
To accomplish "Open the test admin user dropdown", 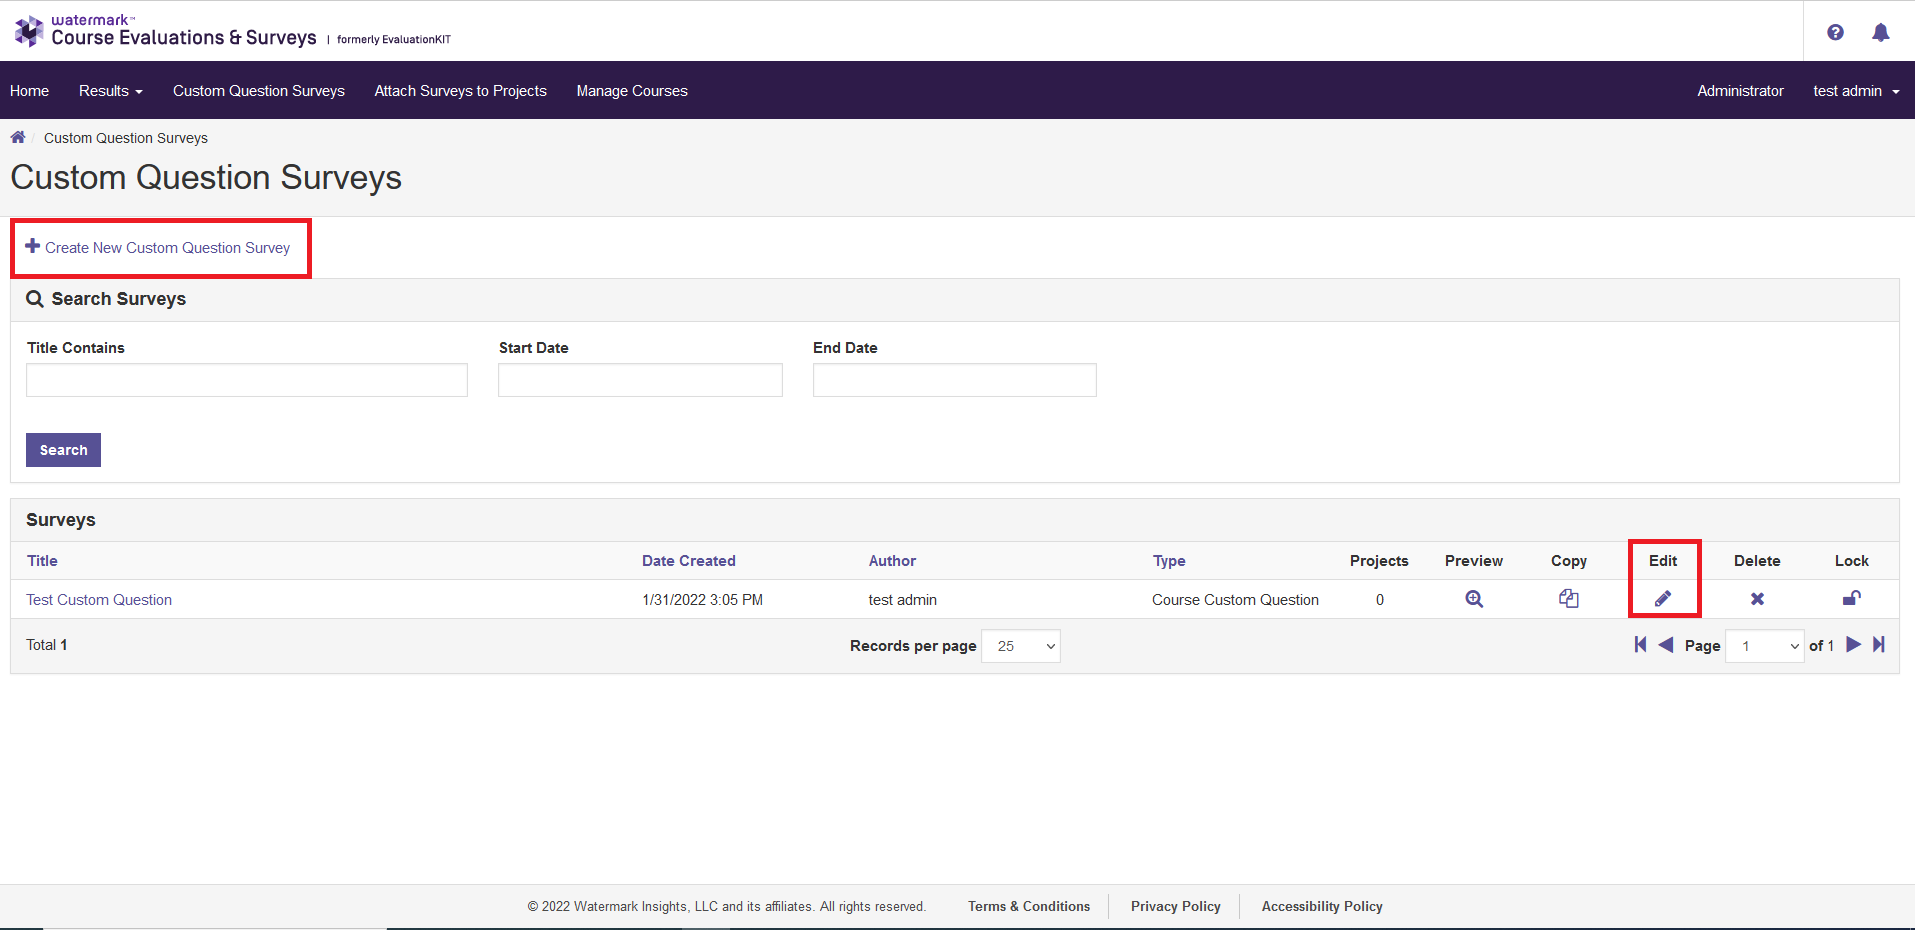I will (x=1855, y=91).
